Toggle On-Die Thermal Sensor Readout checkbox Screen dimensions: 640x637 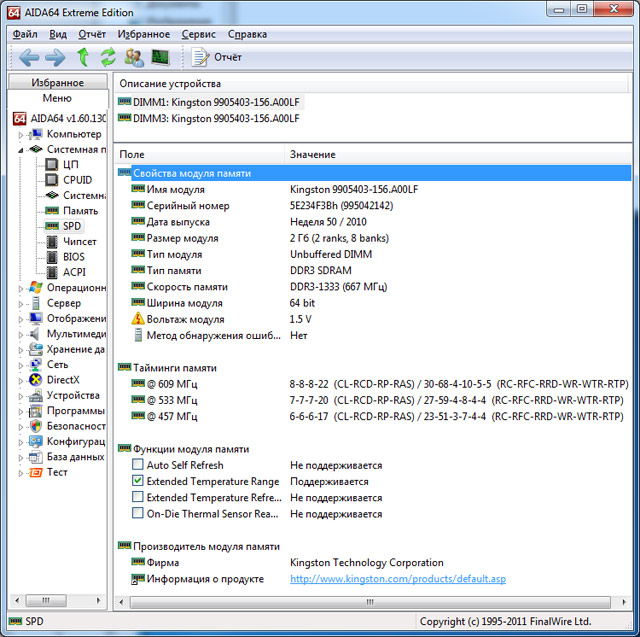[x=138, y=513]
